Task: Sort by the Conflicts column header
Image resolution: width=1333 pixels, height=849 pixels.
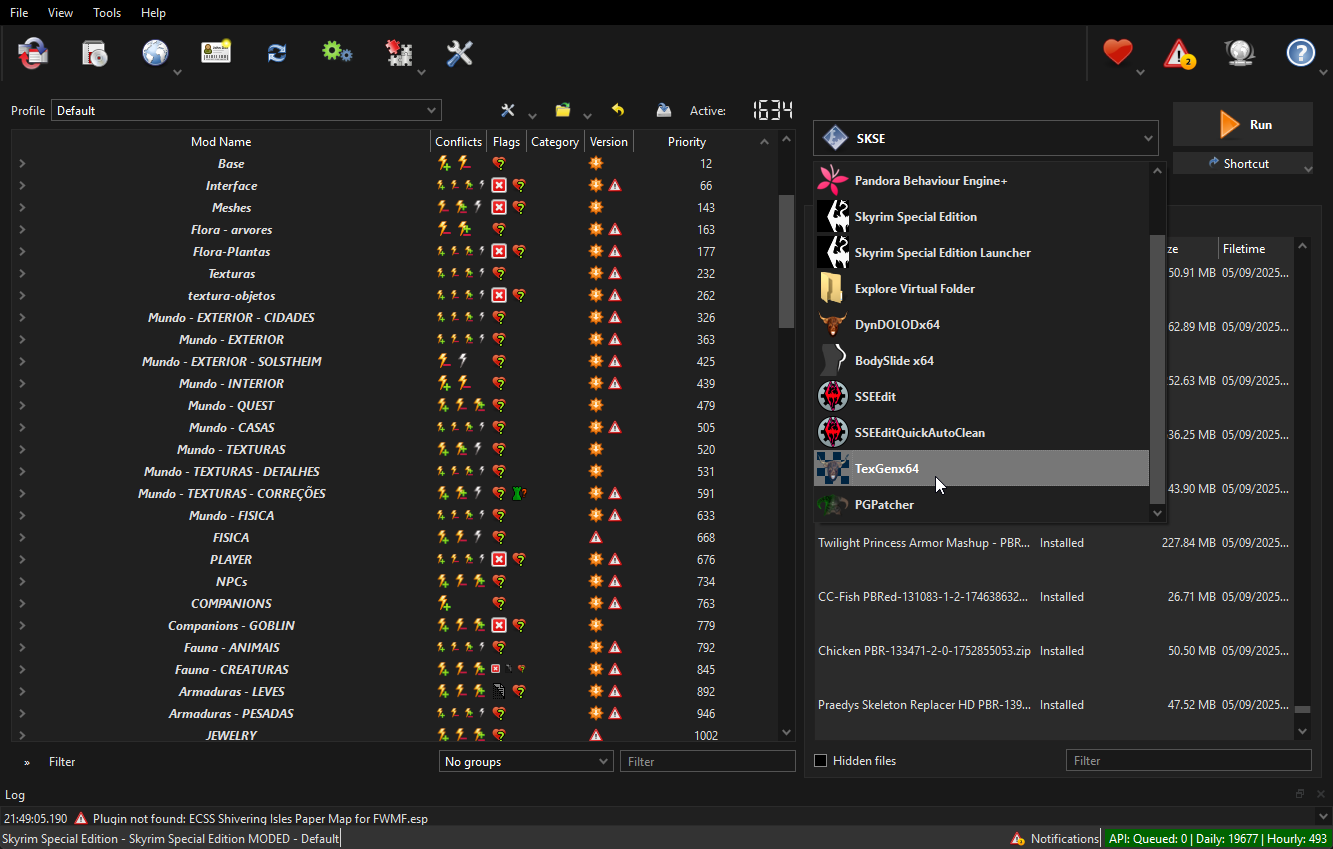Action: coord(459,142)
